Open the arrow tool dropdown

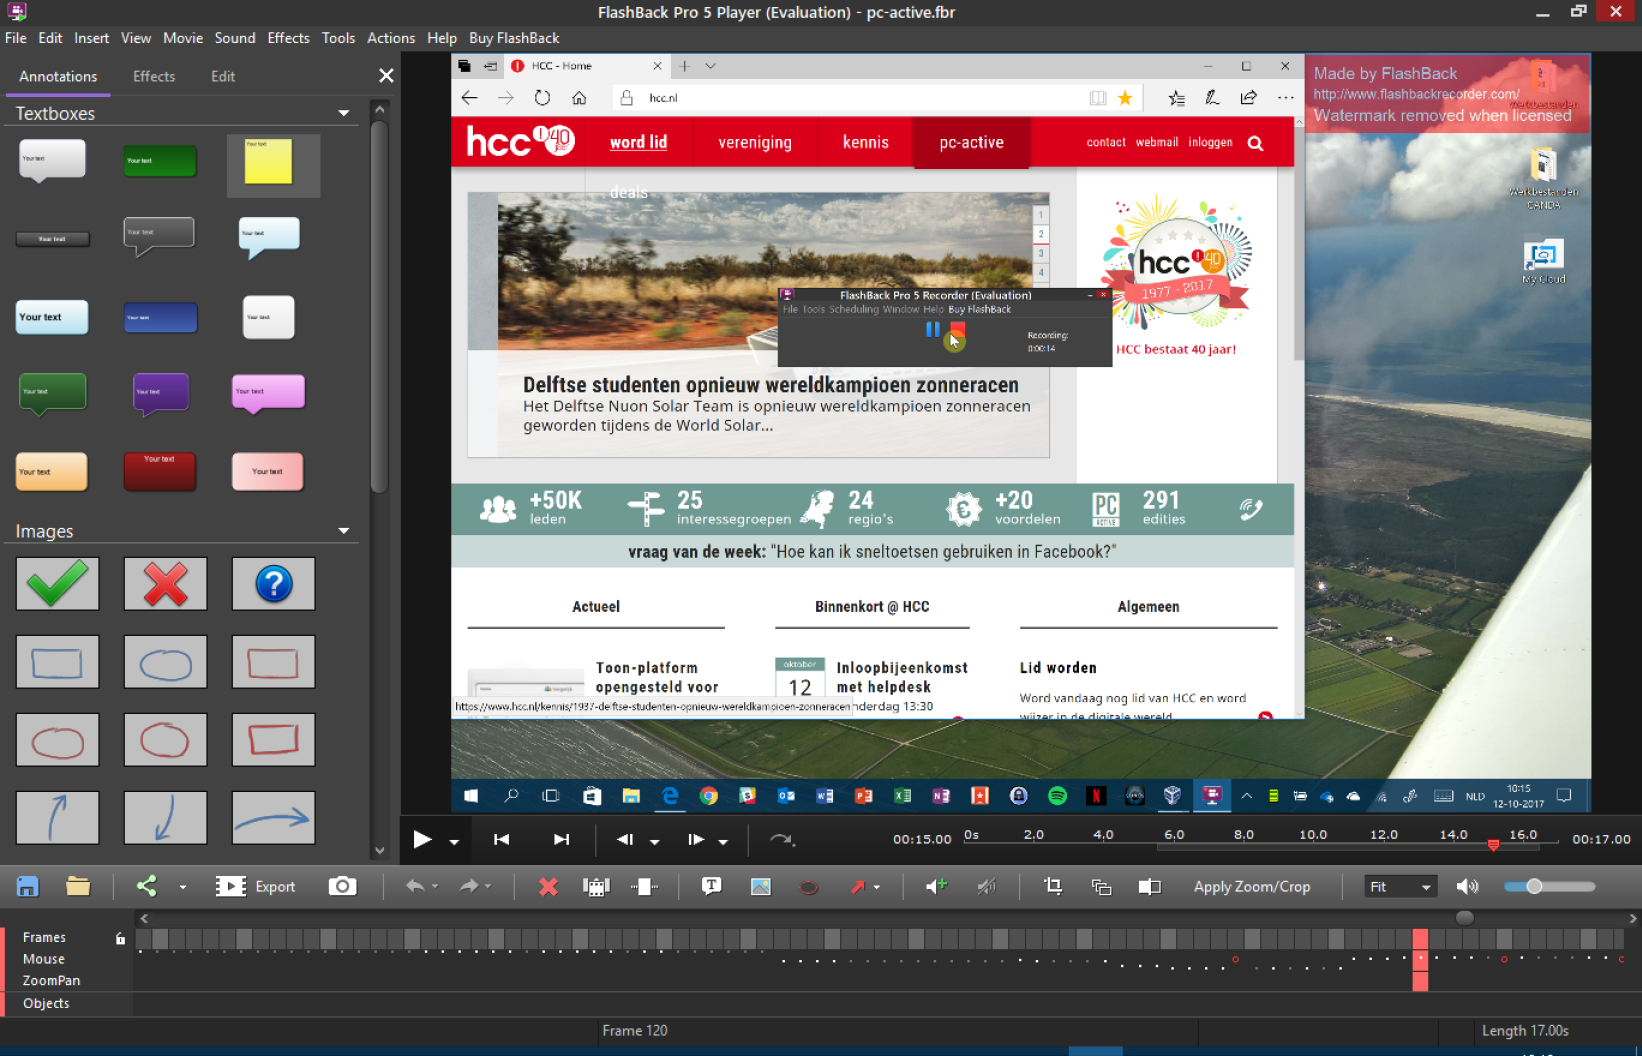tap(877, 887)
